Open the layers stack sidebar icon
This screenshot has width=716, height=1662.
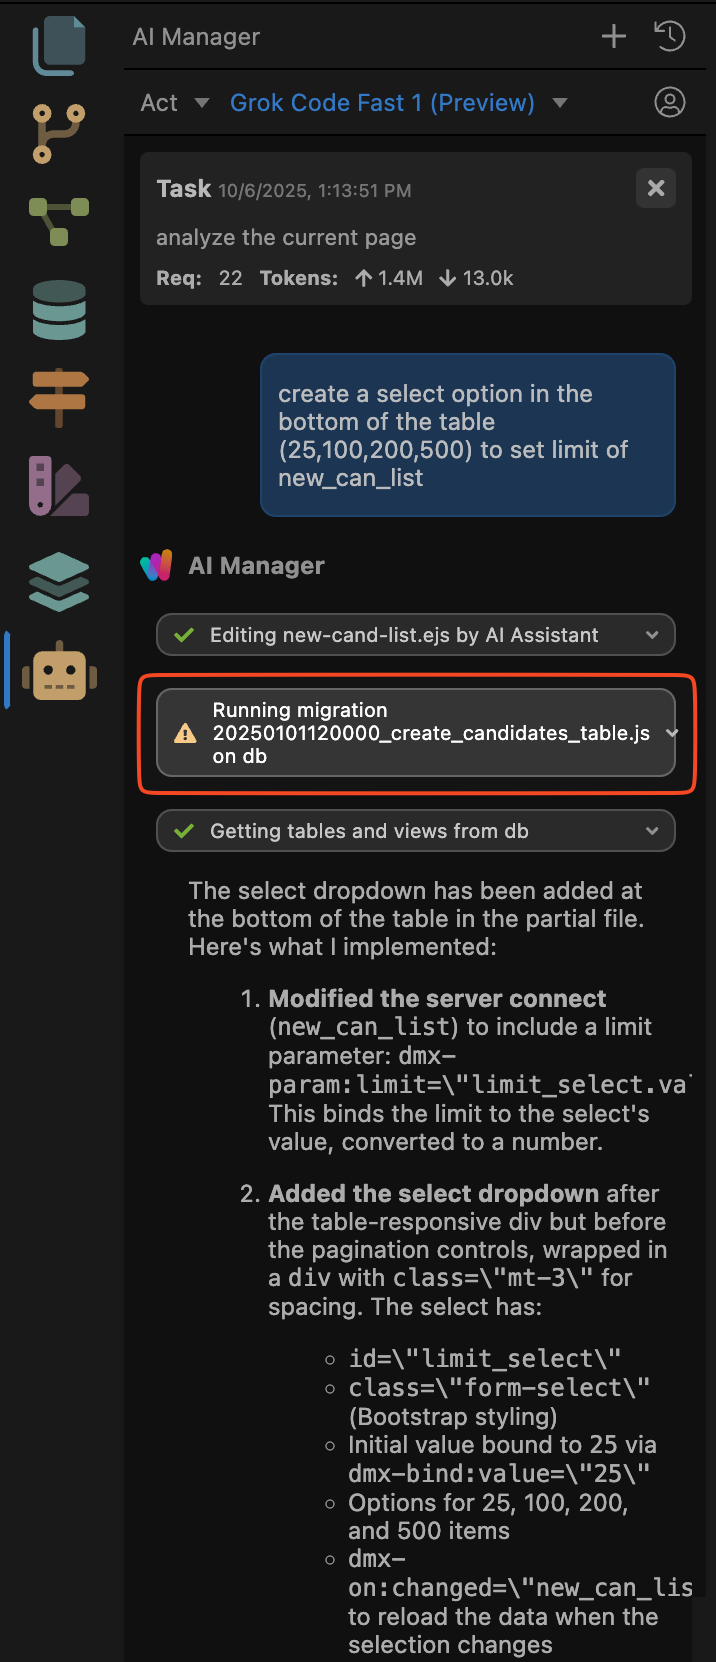pyautogui.click(x=59, y=581)
